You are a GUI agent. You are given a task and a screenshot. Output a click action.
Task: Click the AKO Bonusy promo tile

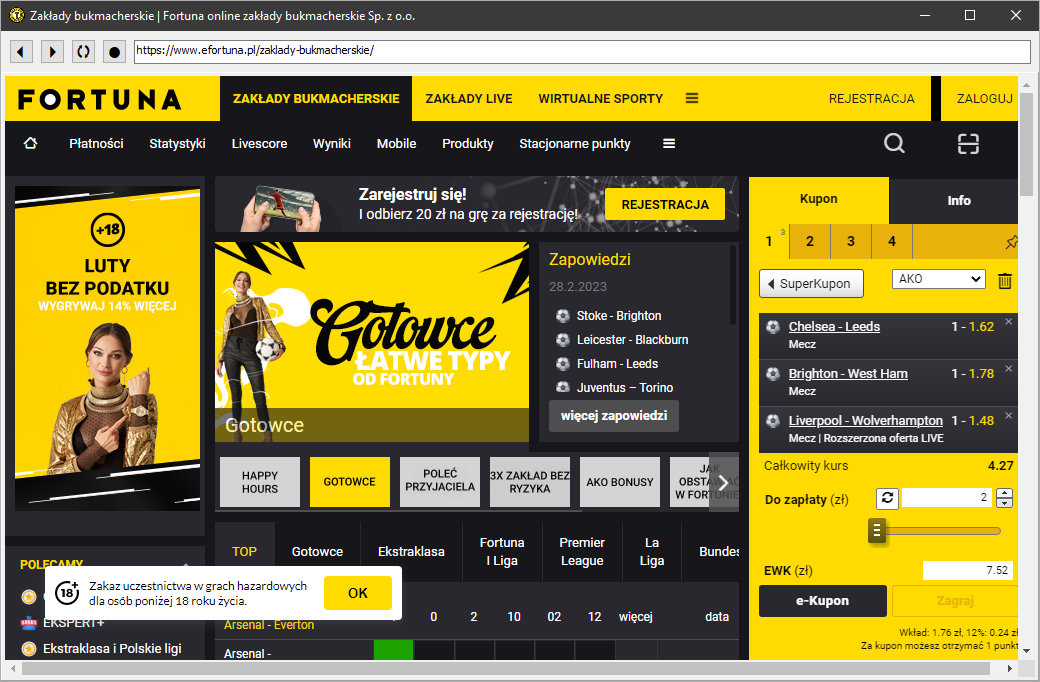coord(619,482)
